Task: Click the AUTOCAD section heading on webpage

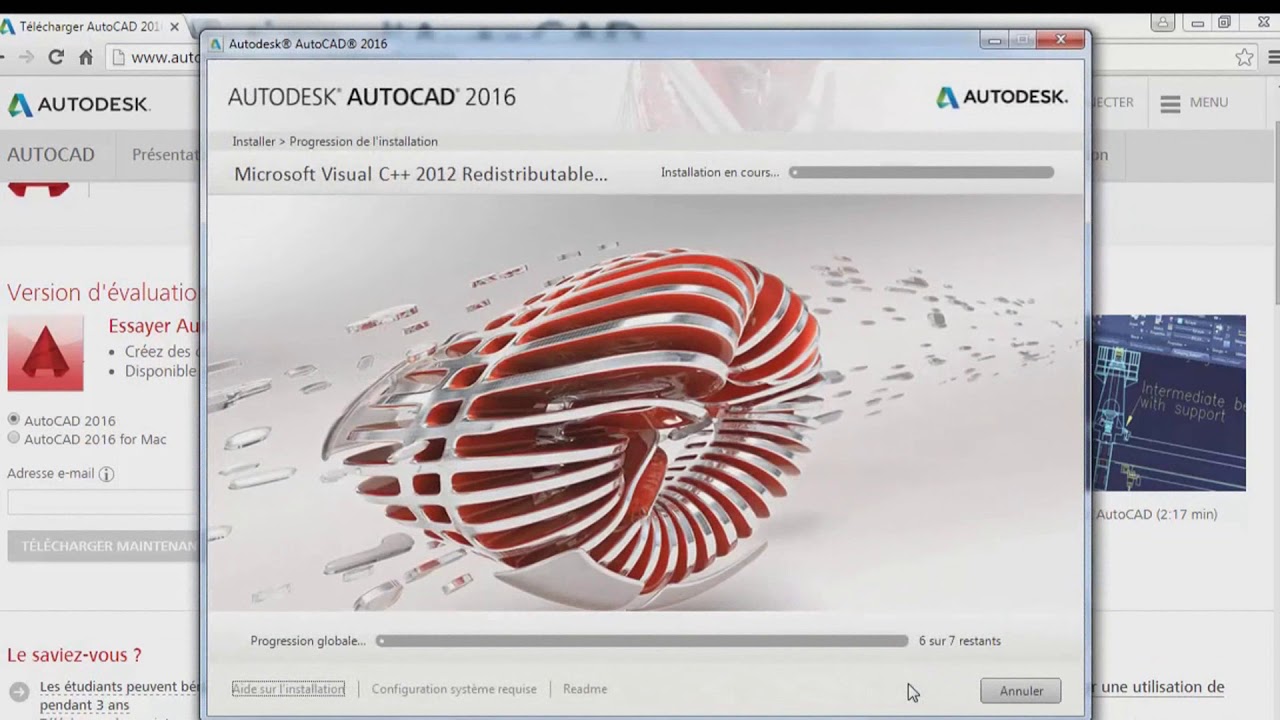Action: coord(51,155)
